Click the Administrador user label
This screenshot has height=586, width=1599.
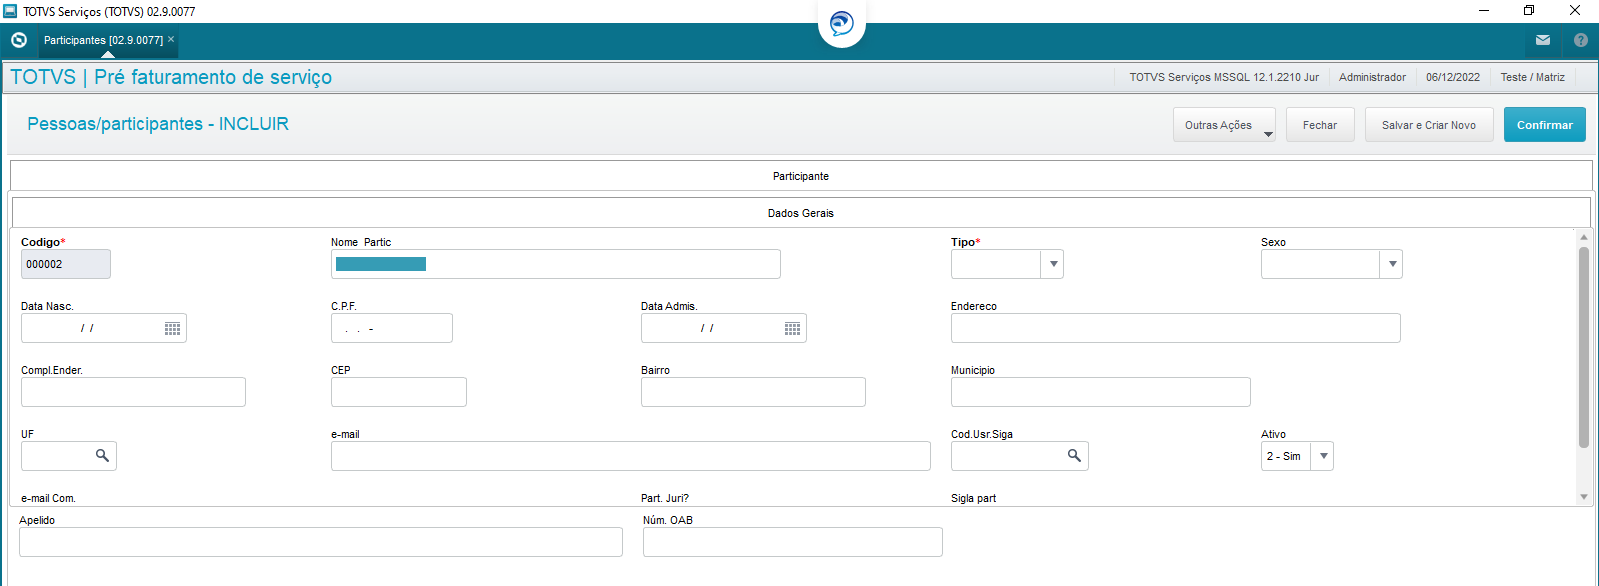click(1372, 77)
